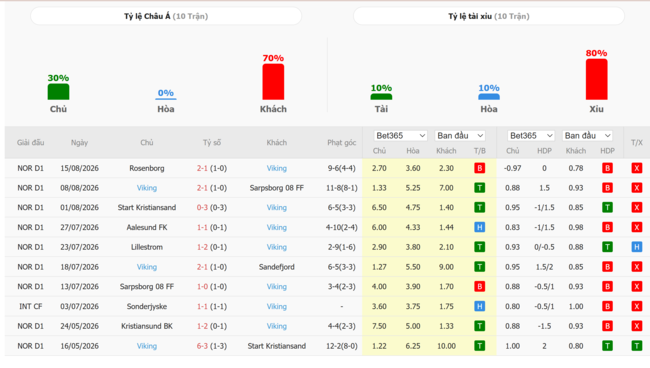This screenshot has height=368, width=650.
Task: Click the red X T/X icon in the Sonderjyske row
Action: [637, 306]
